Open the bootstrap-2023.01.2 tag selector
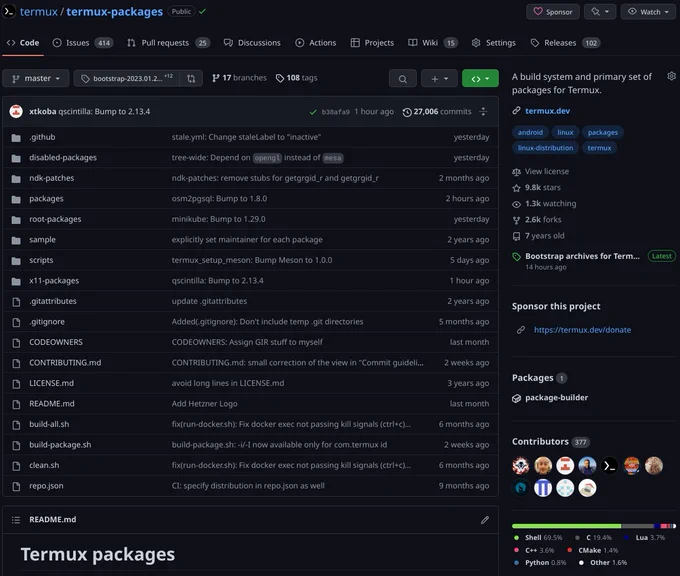Viewport: 680px width, 576px height. click(127, 79)
